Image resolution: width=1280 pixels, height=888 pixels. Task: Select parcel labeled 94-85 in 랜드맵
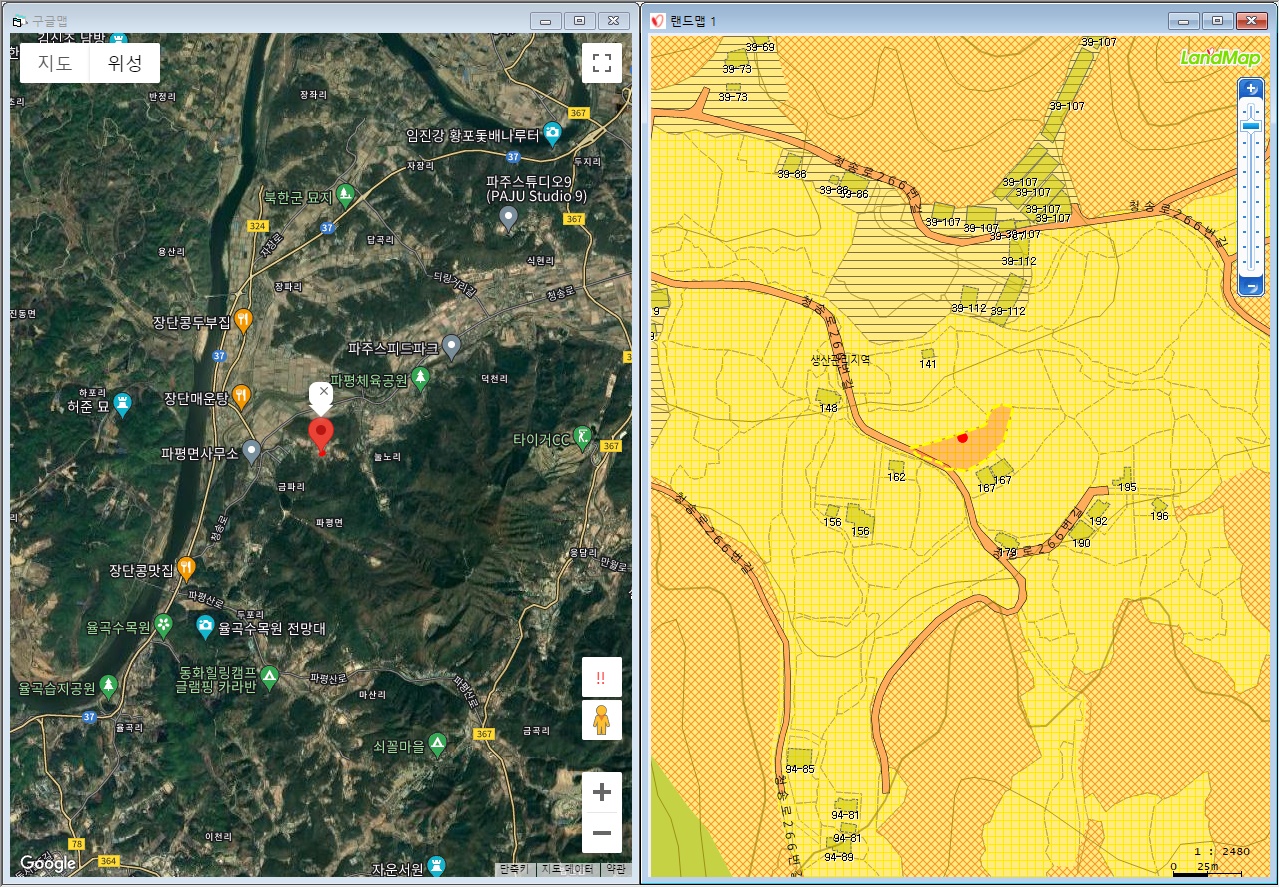click(798, 757)
